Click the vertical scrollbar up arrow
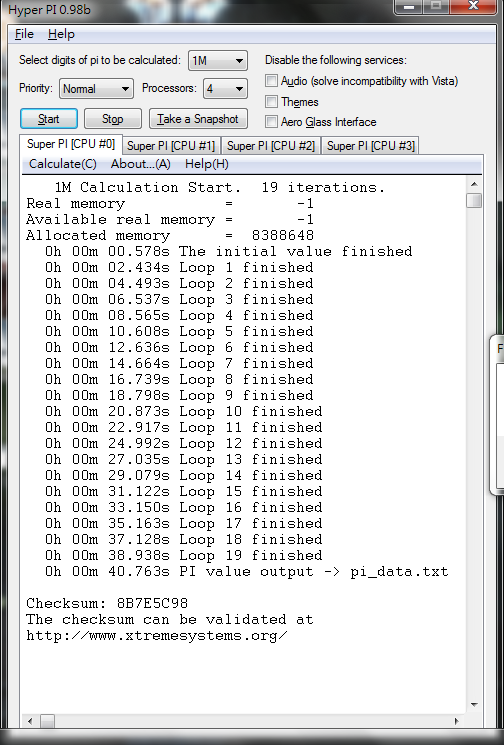The width and height of the screenshot is (504, 745). point(474,184)
